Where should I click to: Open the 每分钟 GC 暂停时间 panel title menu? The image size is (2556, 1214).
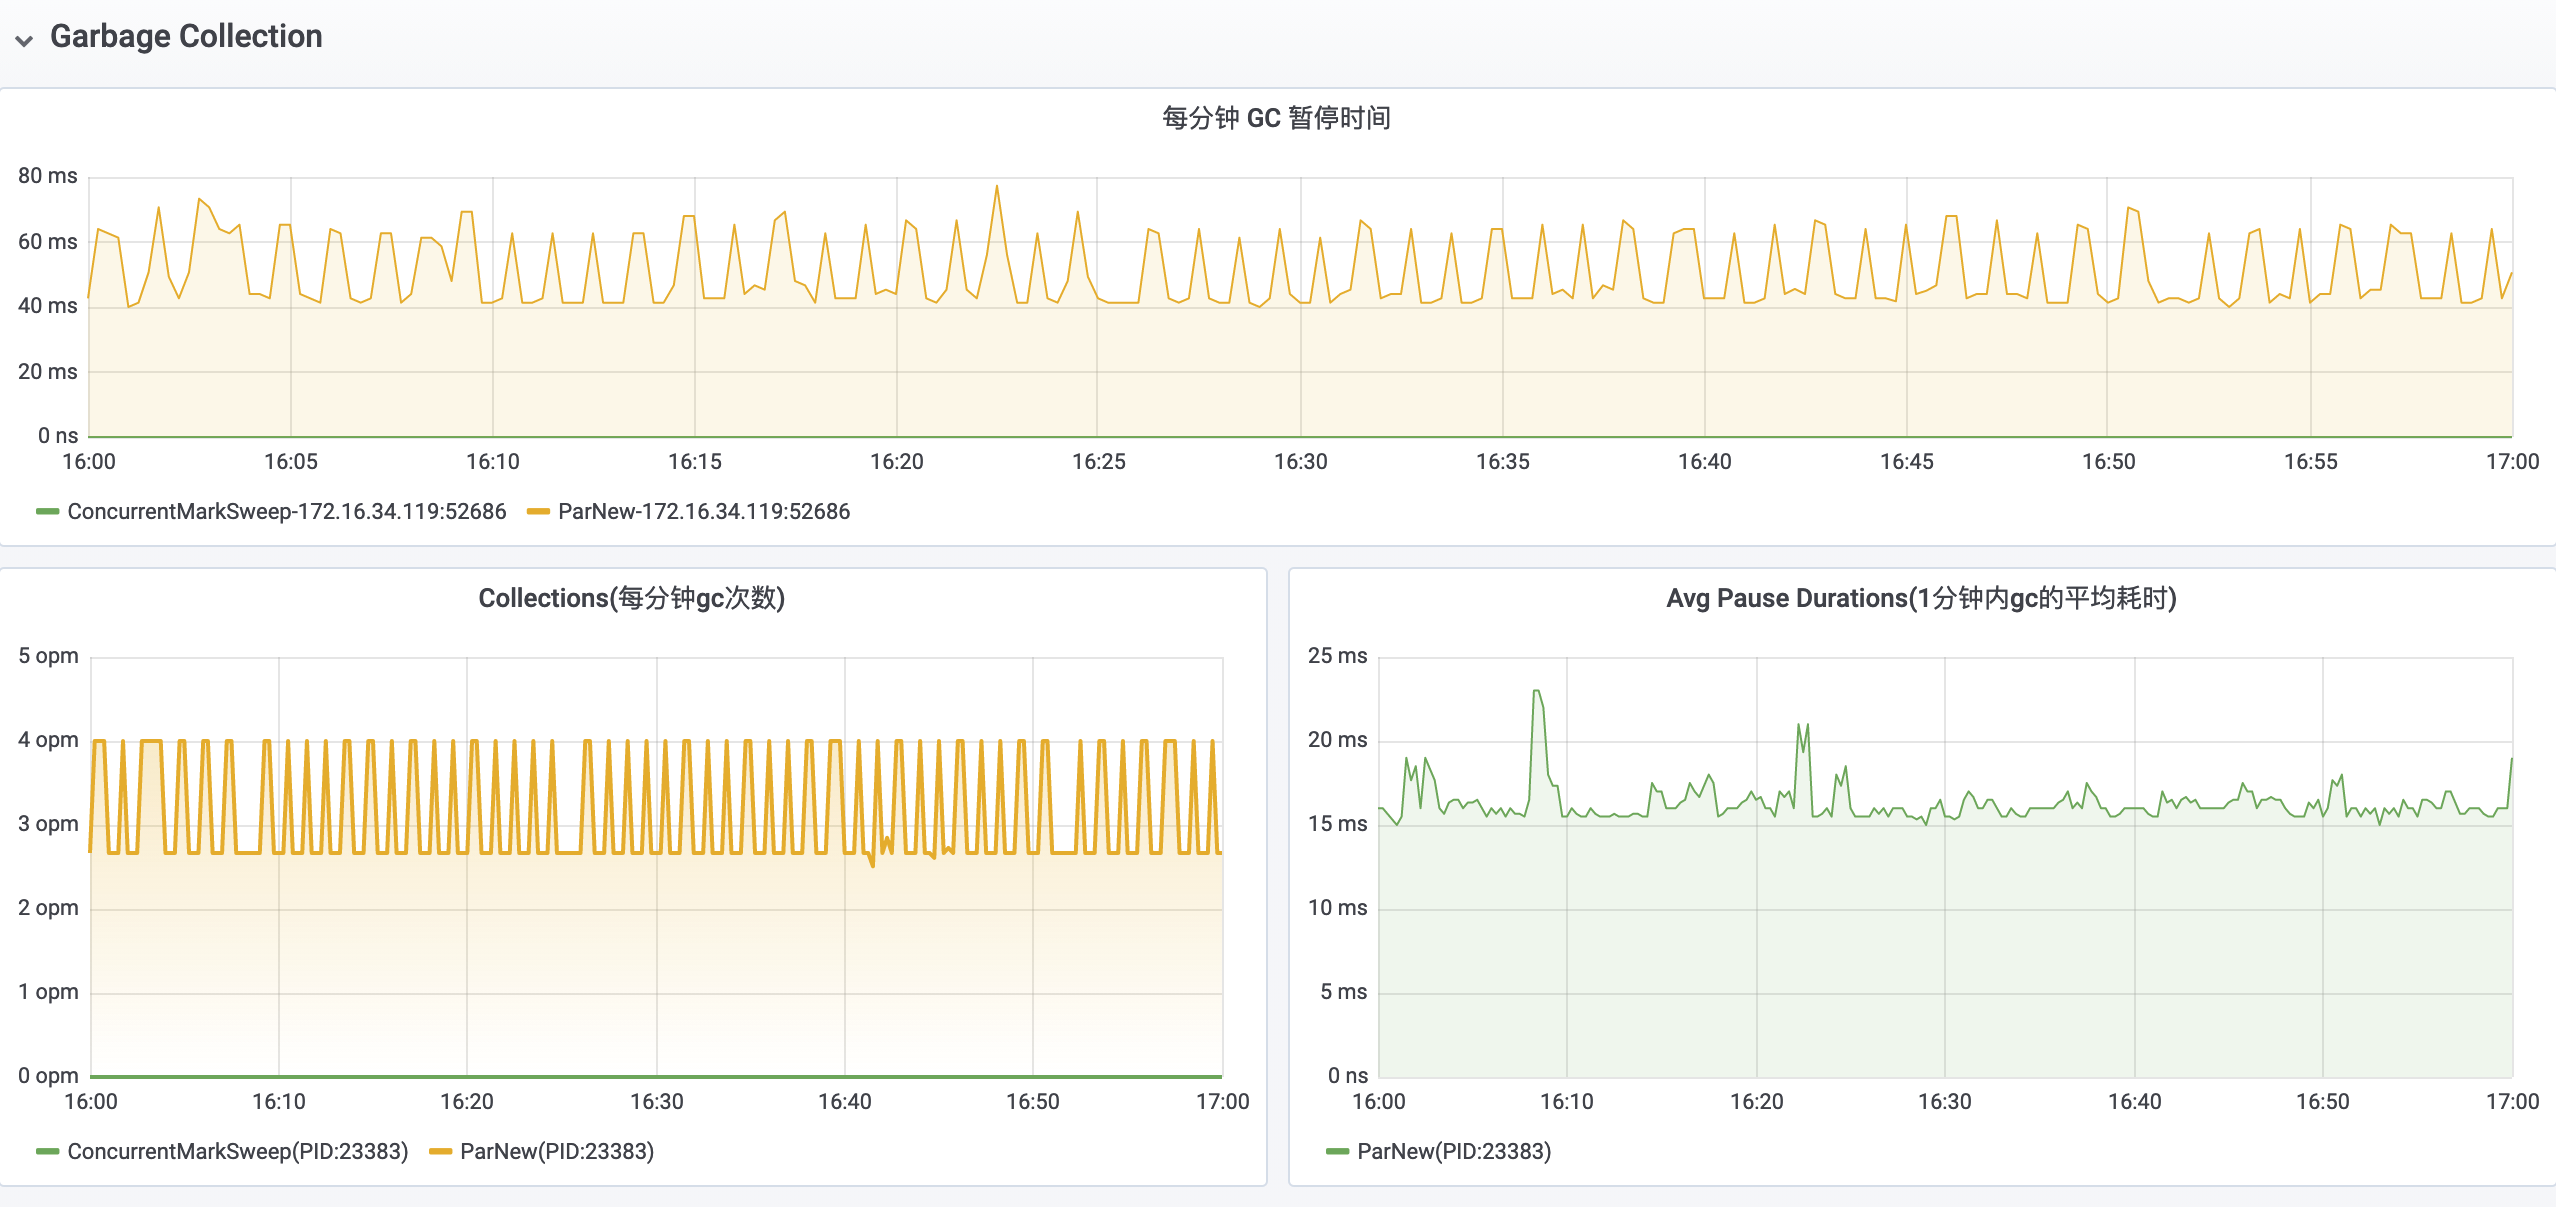pyautogui.click(x=1276, y=118)
